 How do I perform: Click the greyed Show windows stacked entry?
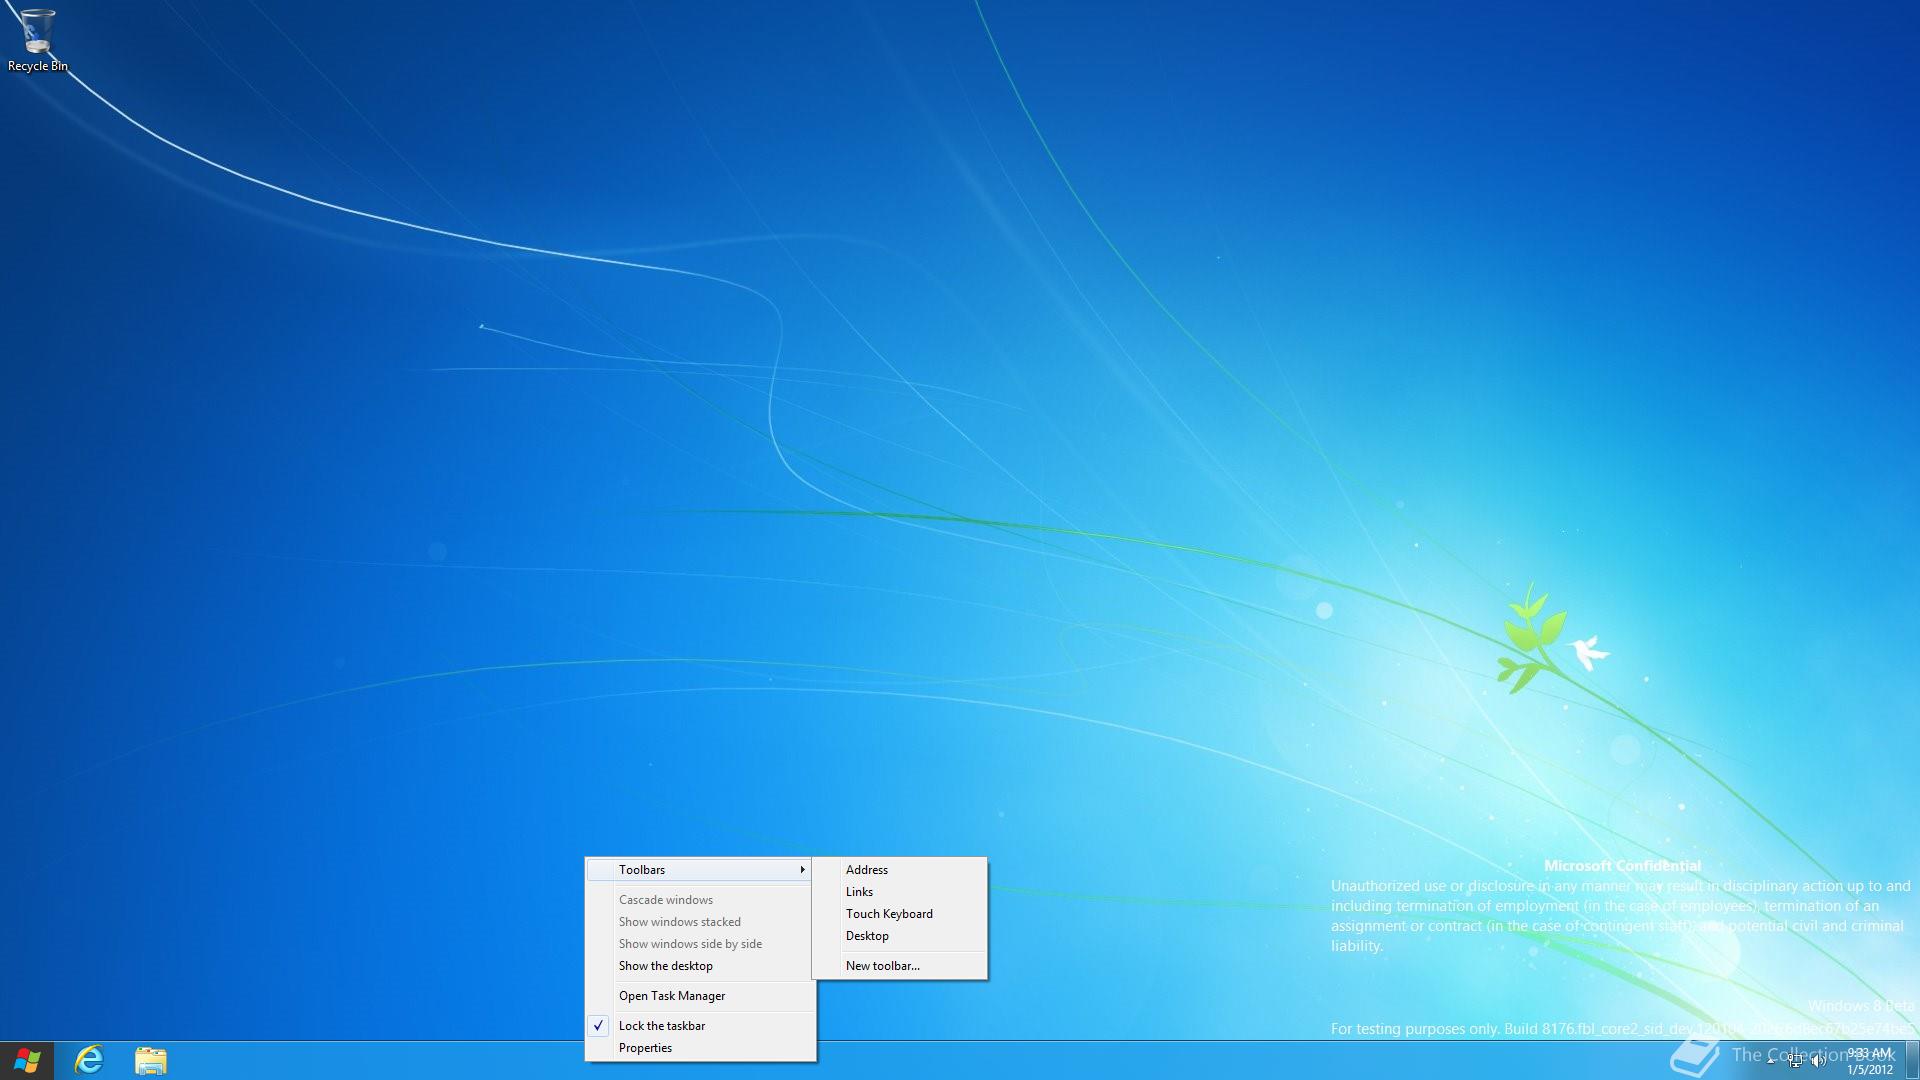[700, 922]
